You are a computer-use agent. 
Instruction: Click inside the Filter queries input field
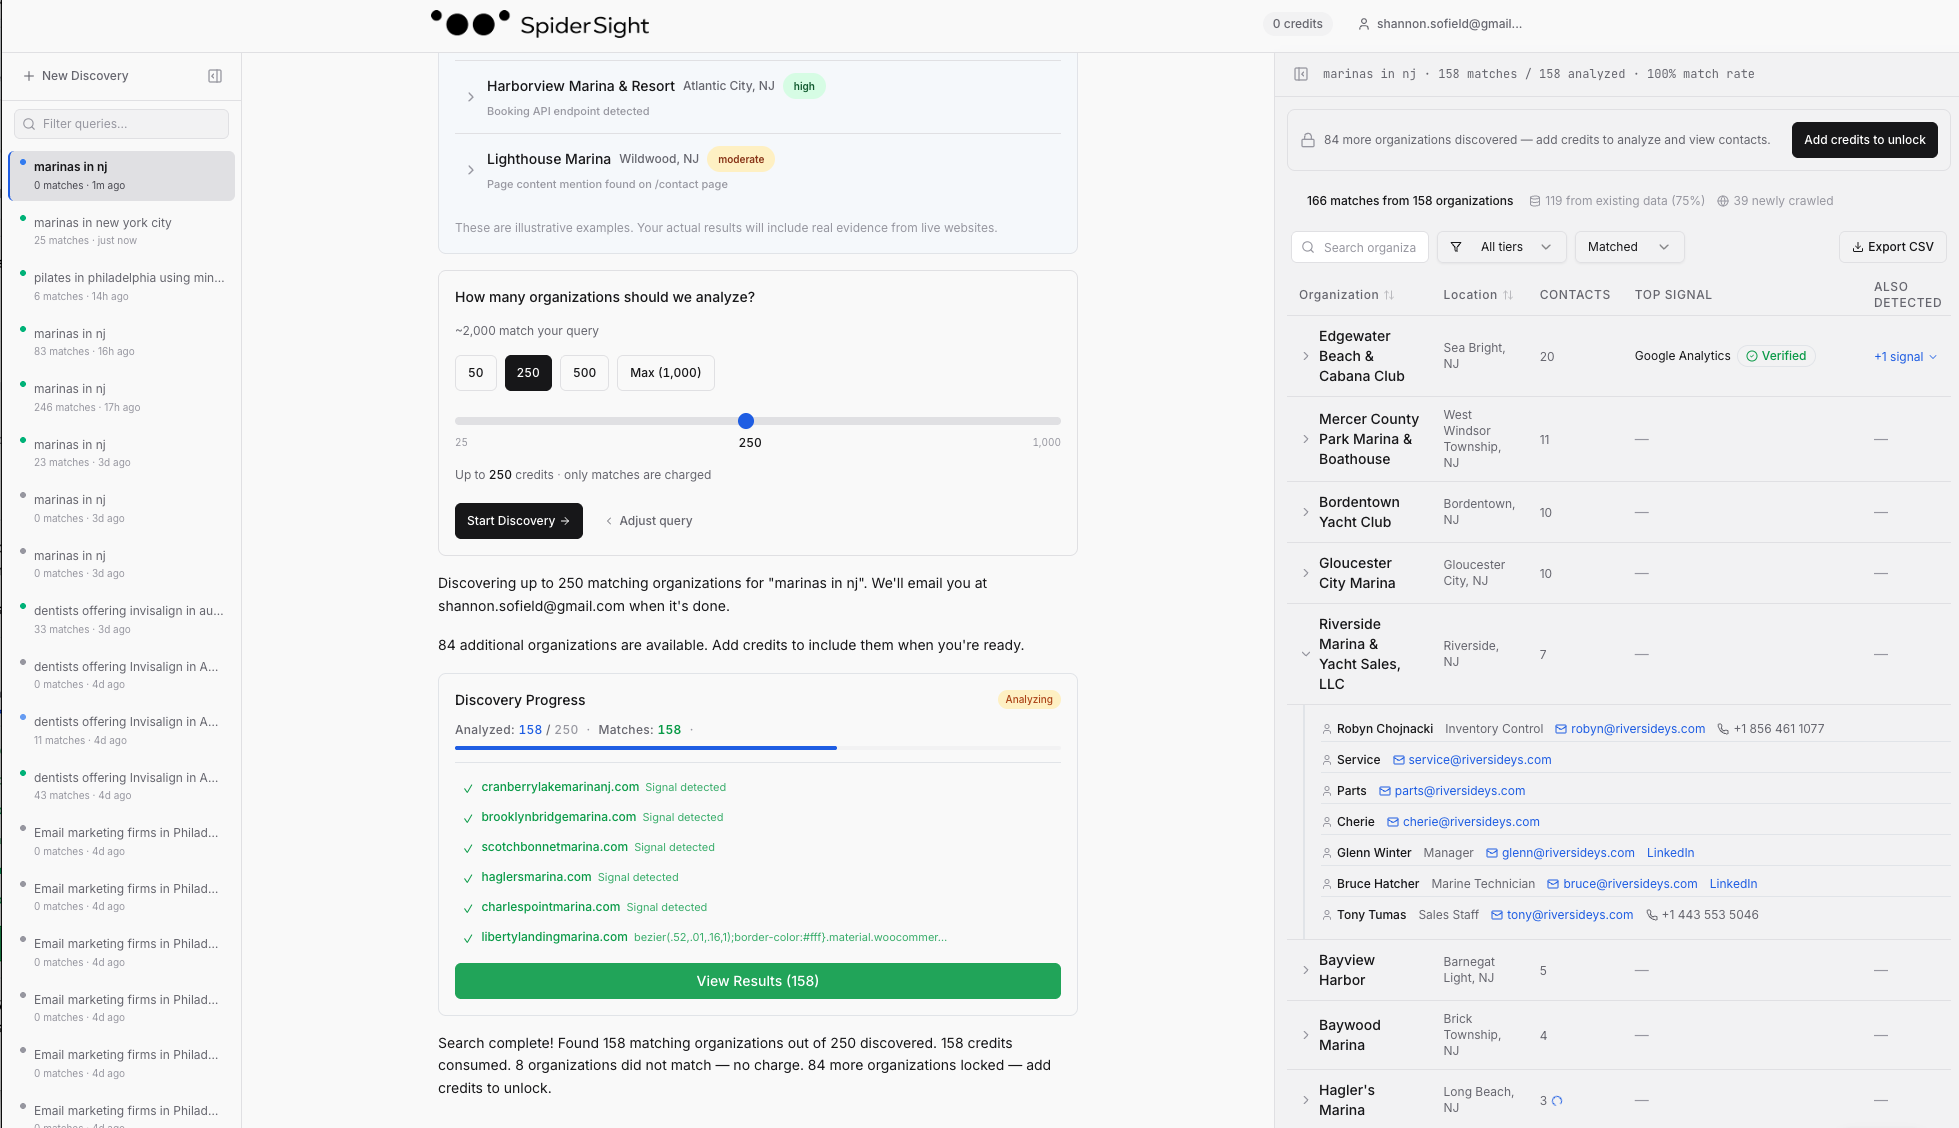click(120, 123)
